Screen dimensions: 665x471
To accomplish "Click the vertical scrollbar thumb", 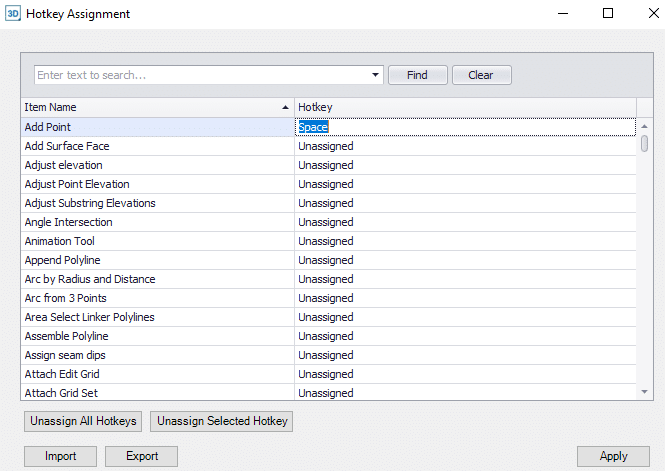I will (644, 143).
